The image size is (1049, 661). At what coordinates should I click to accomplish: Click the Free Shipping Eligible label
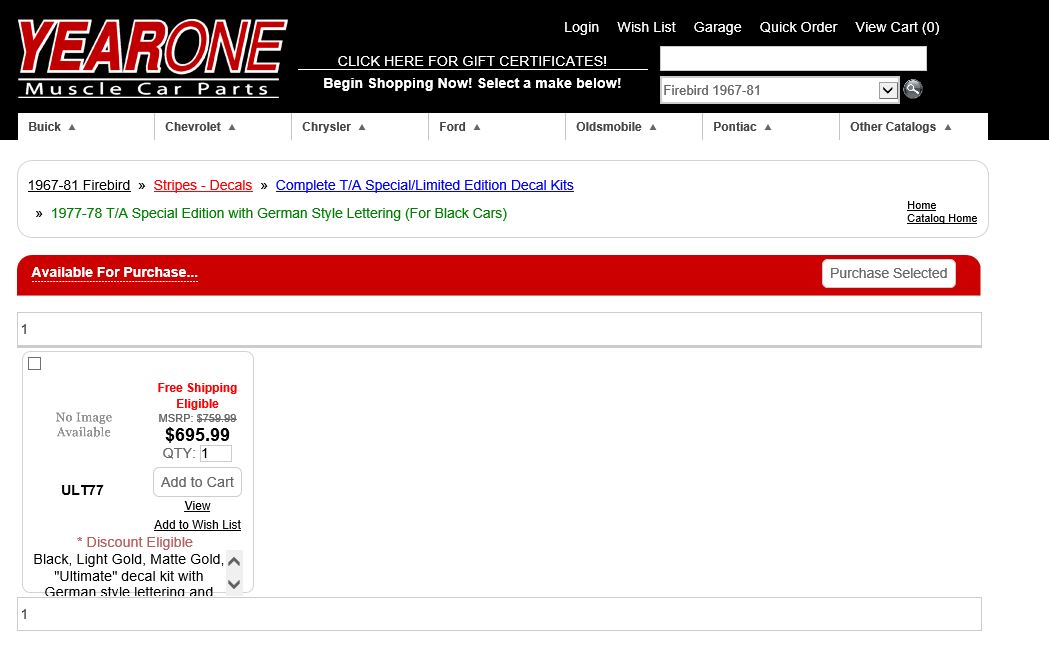(x=197, y=395)
